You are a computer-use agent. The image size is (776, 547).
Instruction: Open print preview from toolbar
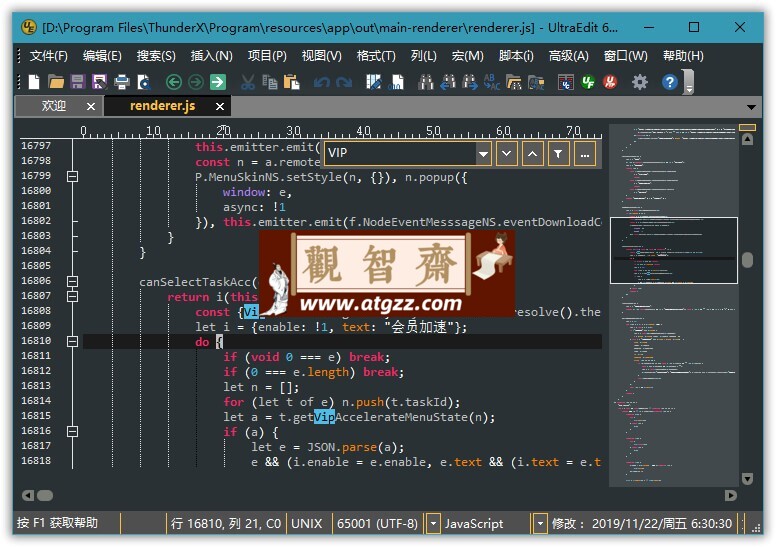pos(144,82)
